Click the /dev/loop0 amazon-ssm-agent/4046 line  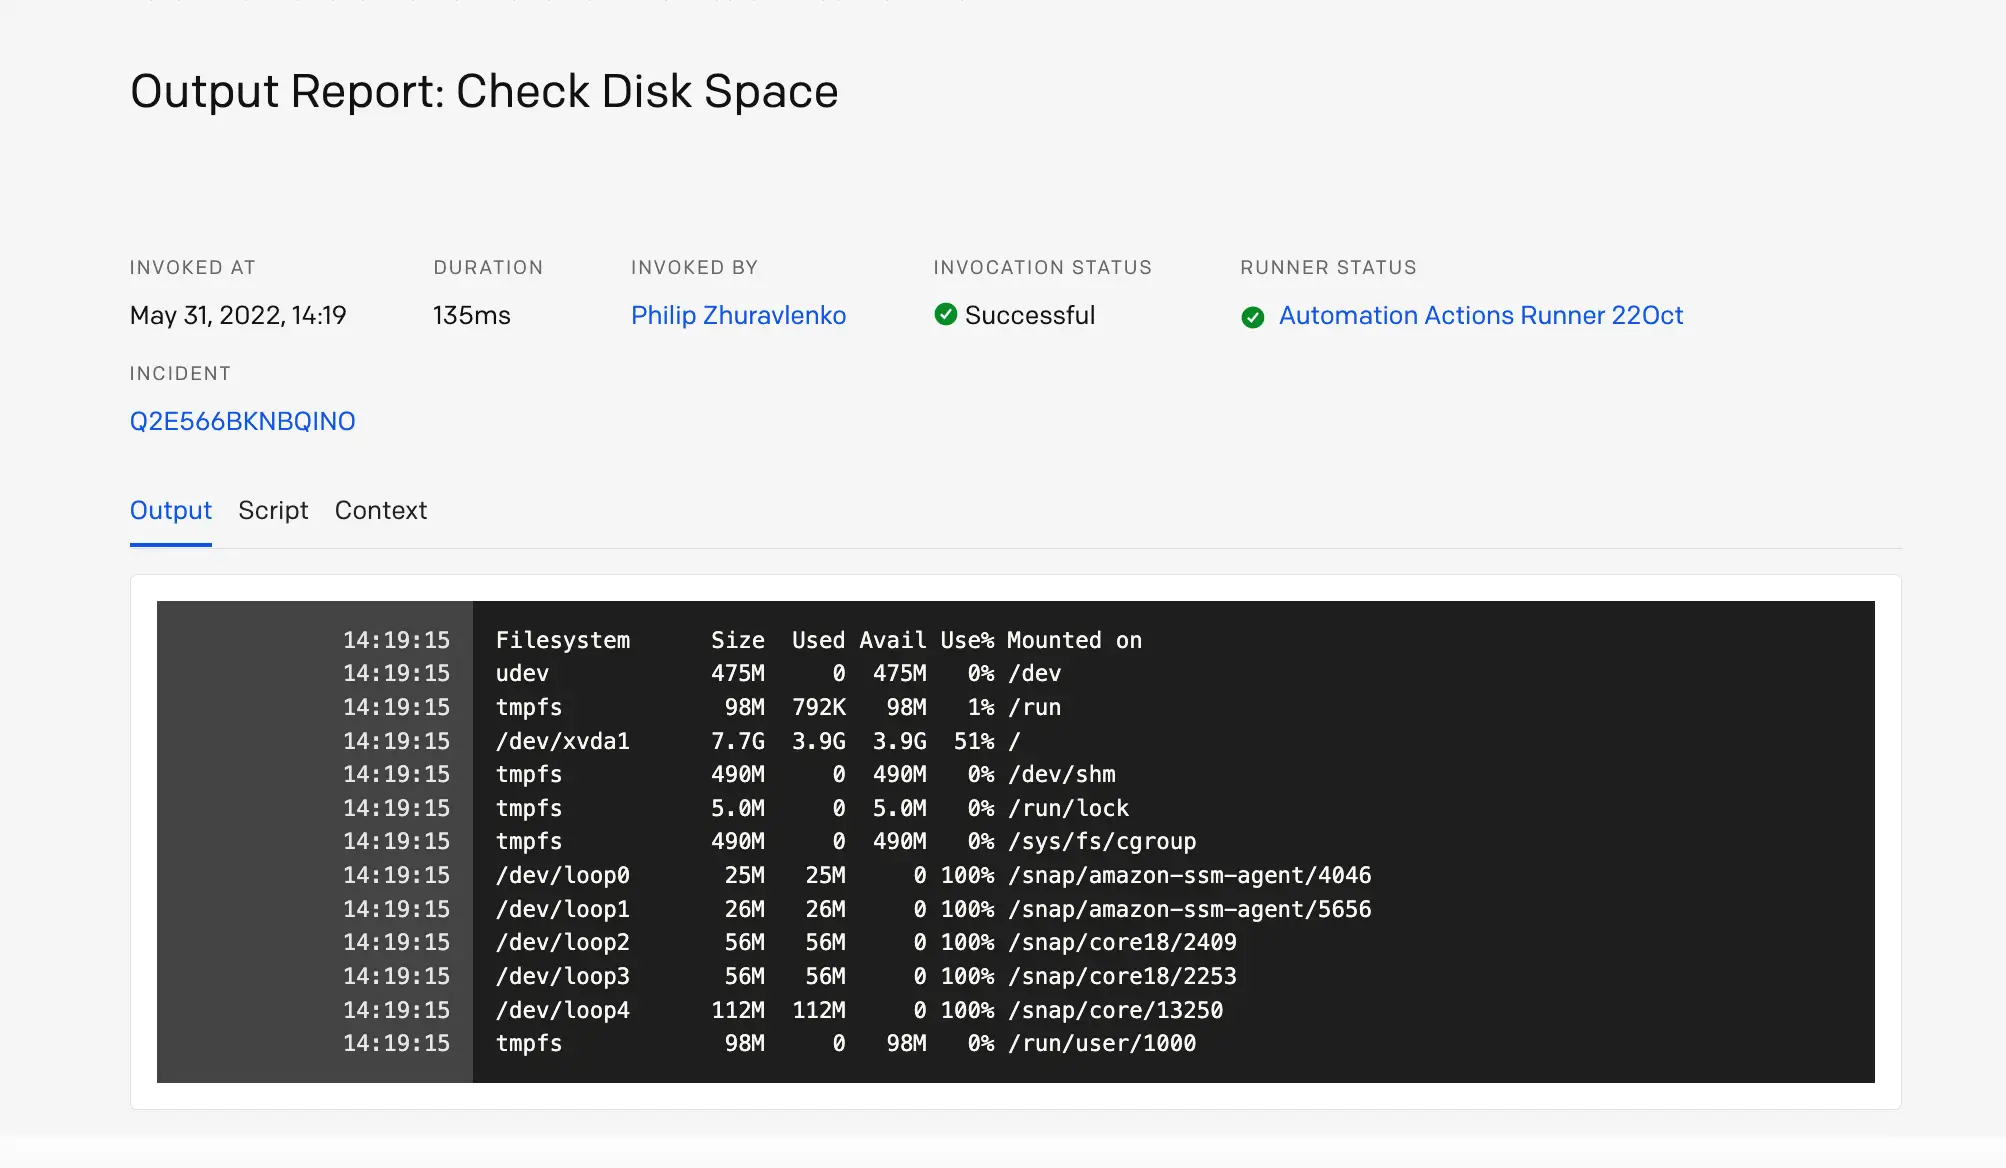coord(932,876)
